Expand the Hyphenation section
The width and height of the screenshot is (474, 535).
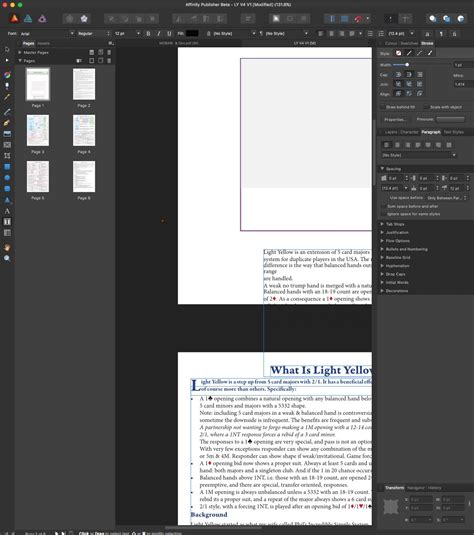[x=382, y=266]
